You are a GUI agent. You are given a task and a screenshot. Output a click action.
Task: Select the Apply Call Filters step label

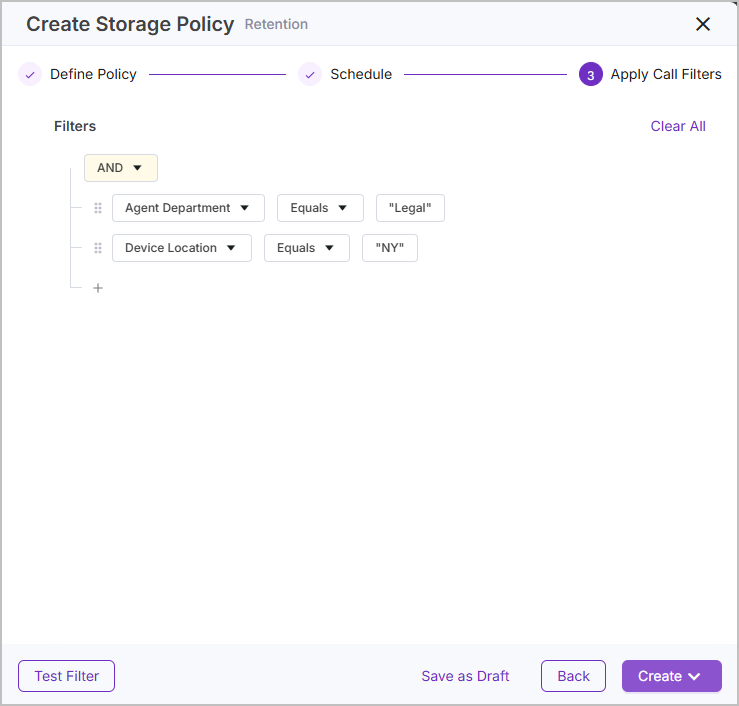click(x=666, y=74)
